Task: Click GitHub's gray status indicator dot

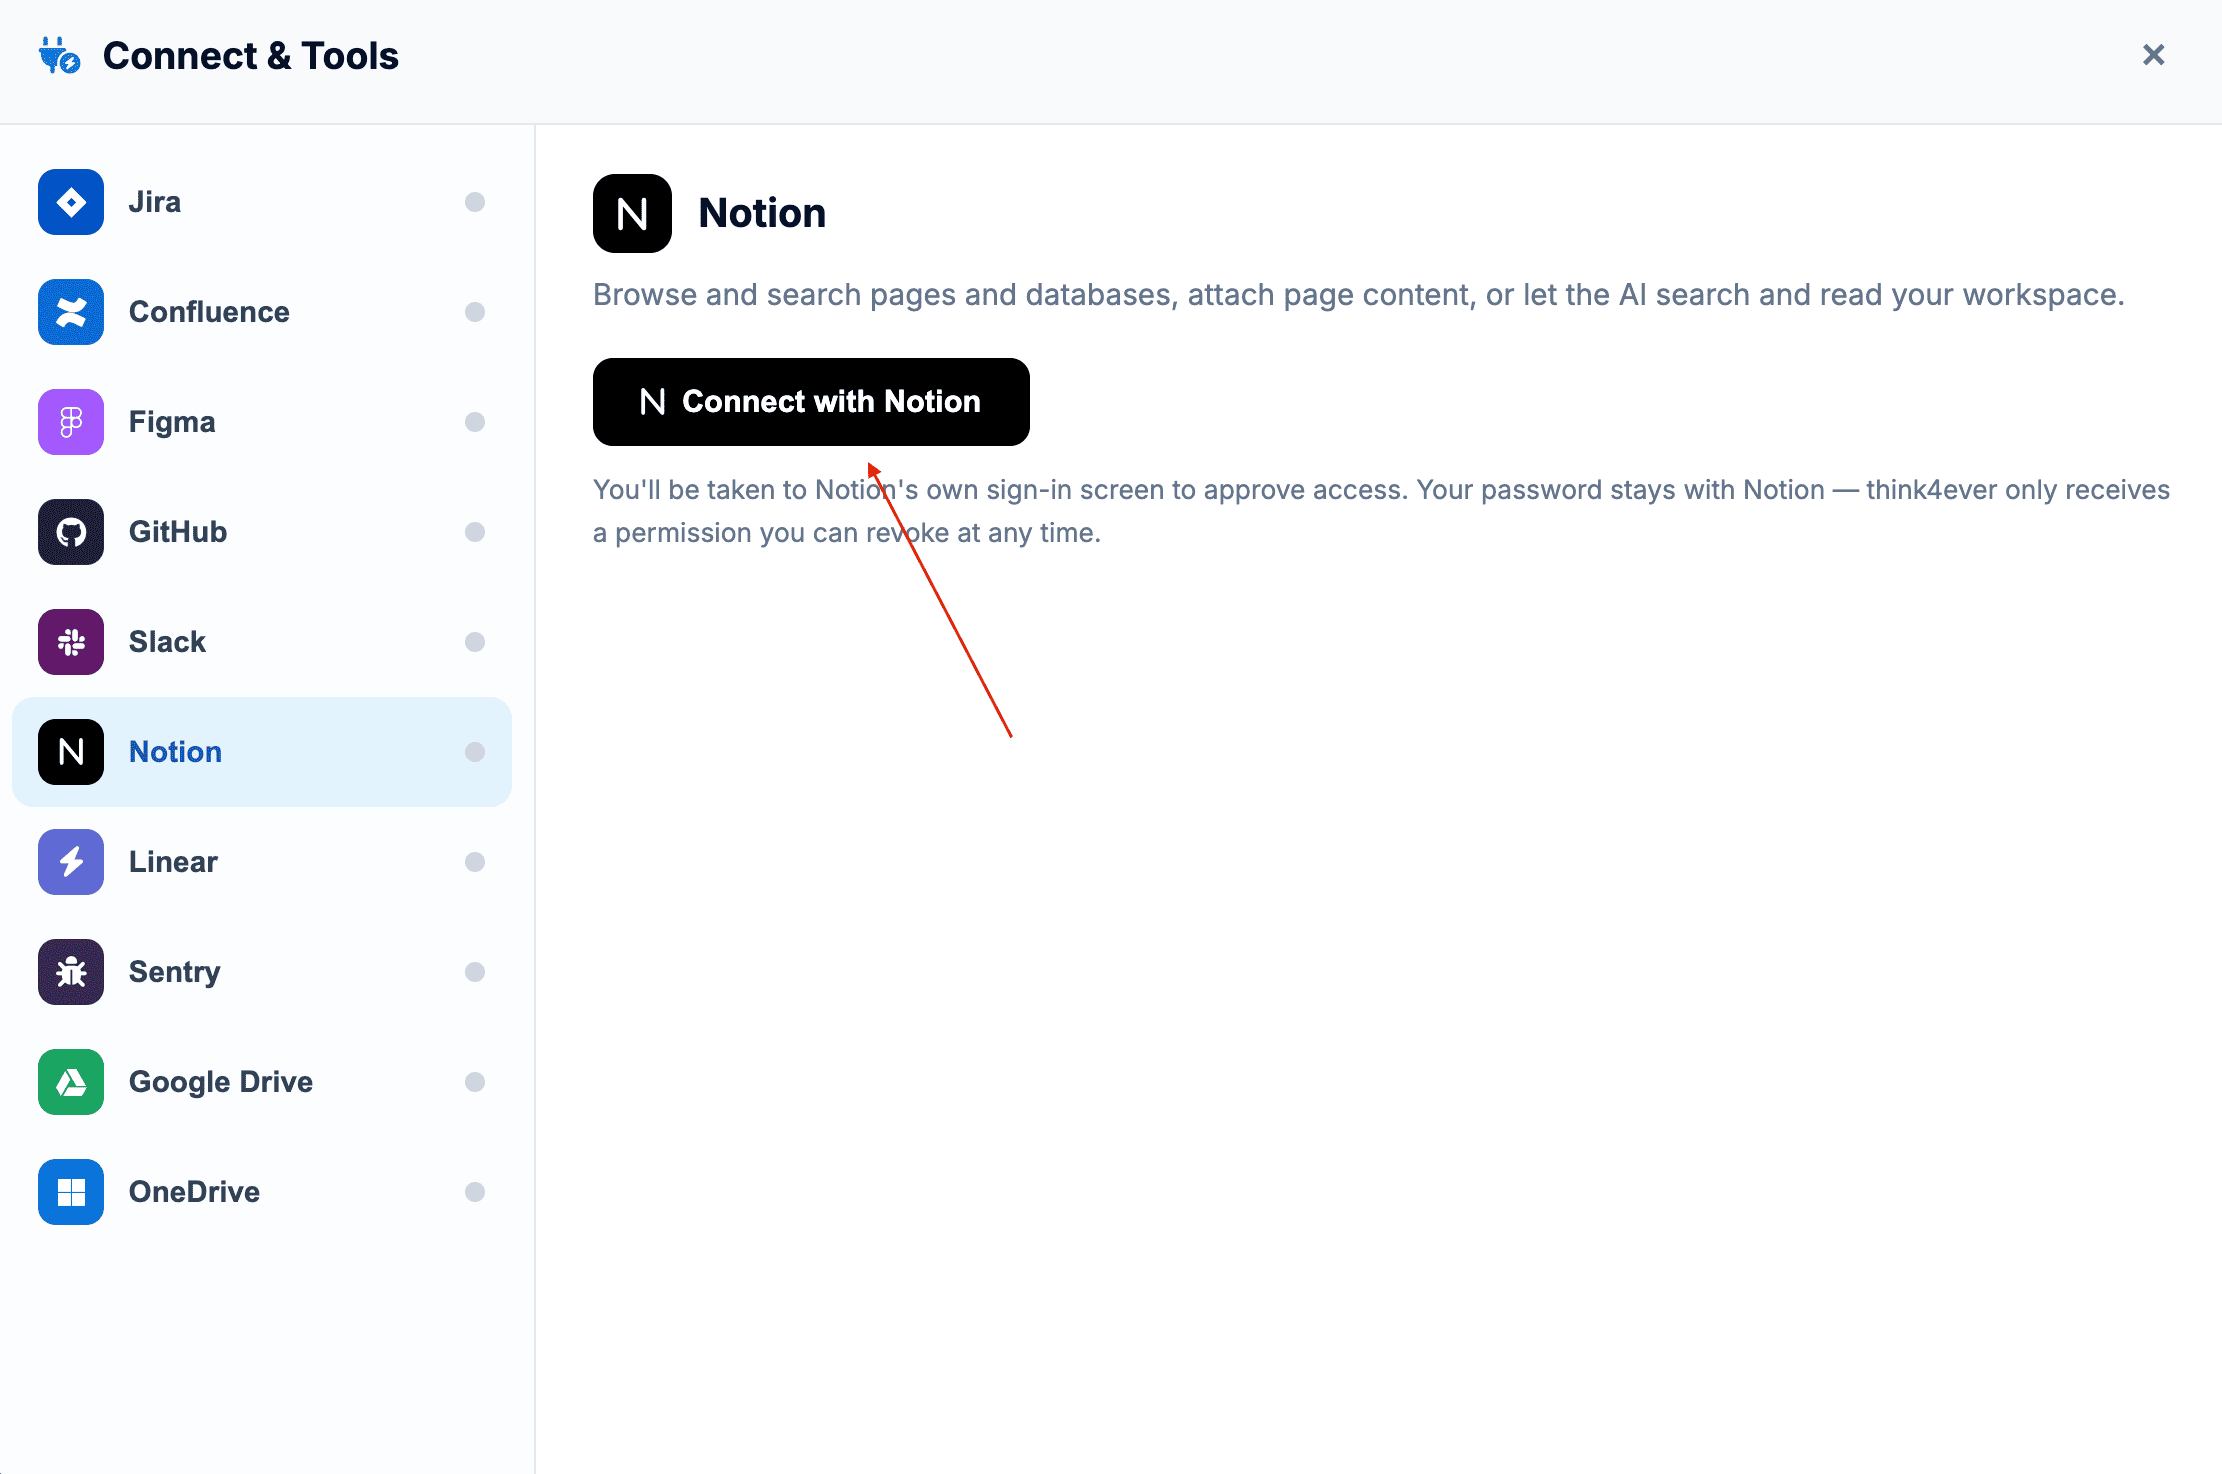Action: [475, 532]
